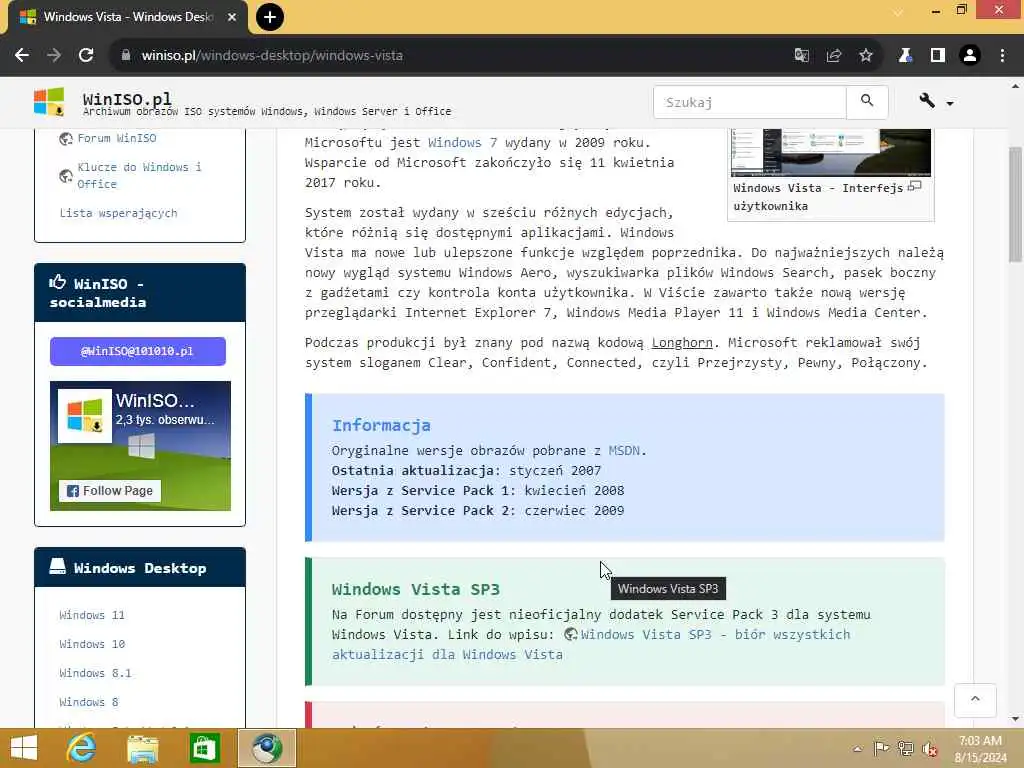1024x768 pixels.
Task: Click the scroll-to-top chevron button
Action: click(x=975, y=700)
